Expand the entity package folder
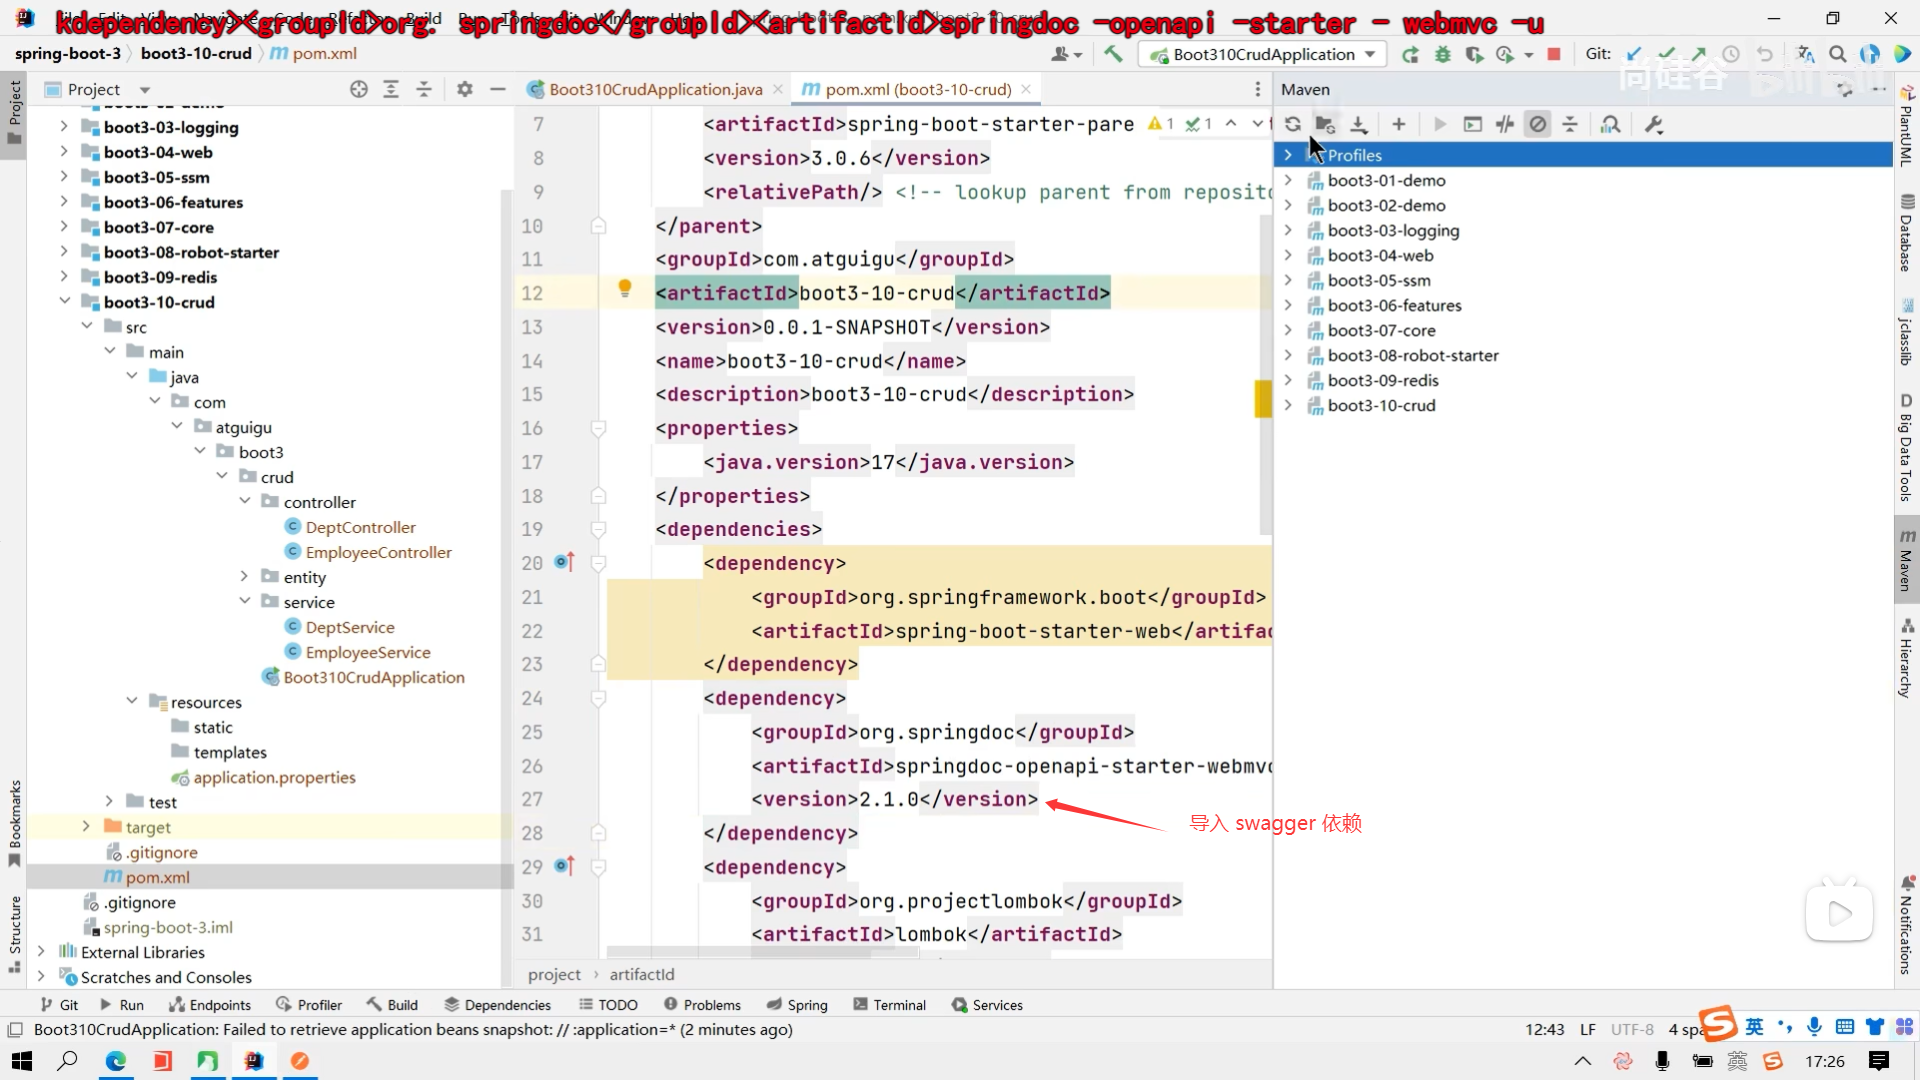 pyautogui.click(x=244, y=577)
